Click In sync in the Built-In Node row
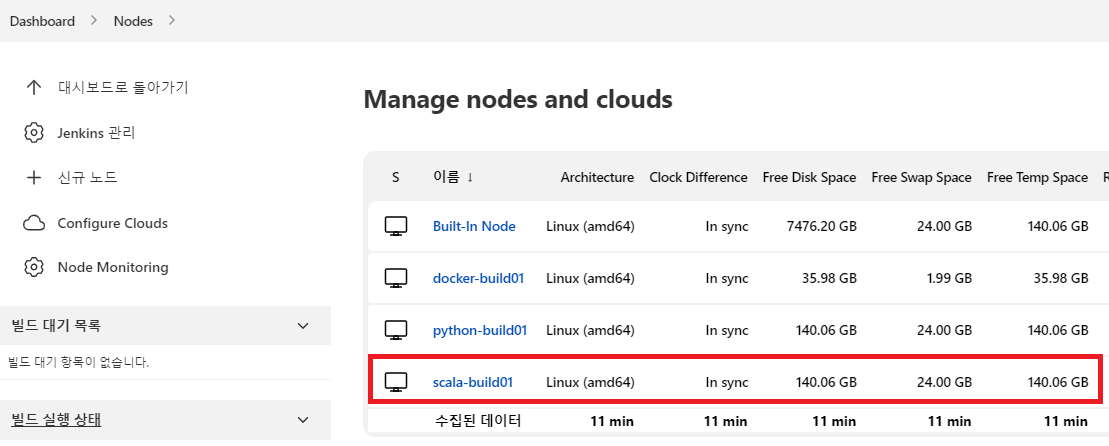1109x446 pixels. 726,227
